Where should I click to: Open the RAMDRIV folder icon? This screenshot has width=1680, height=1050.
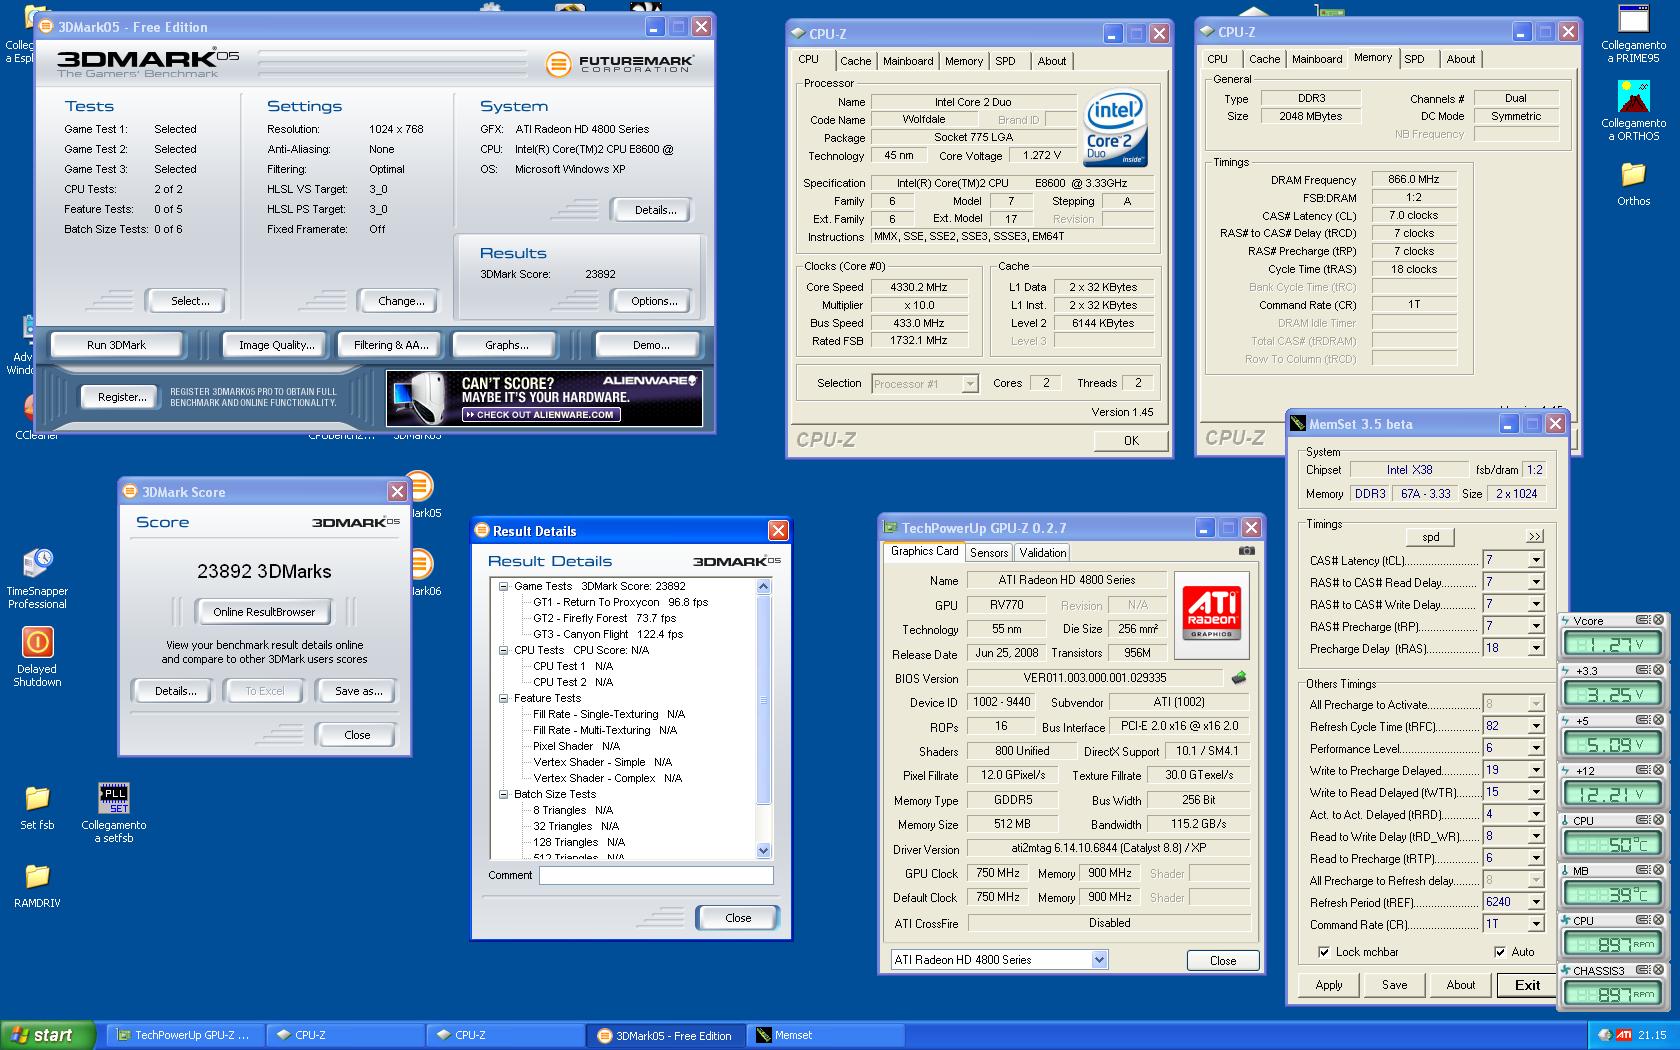coord(37,876)
